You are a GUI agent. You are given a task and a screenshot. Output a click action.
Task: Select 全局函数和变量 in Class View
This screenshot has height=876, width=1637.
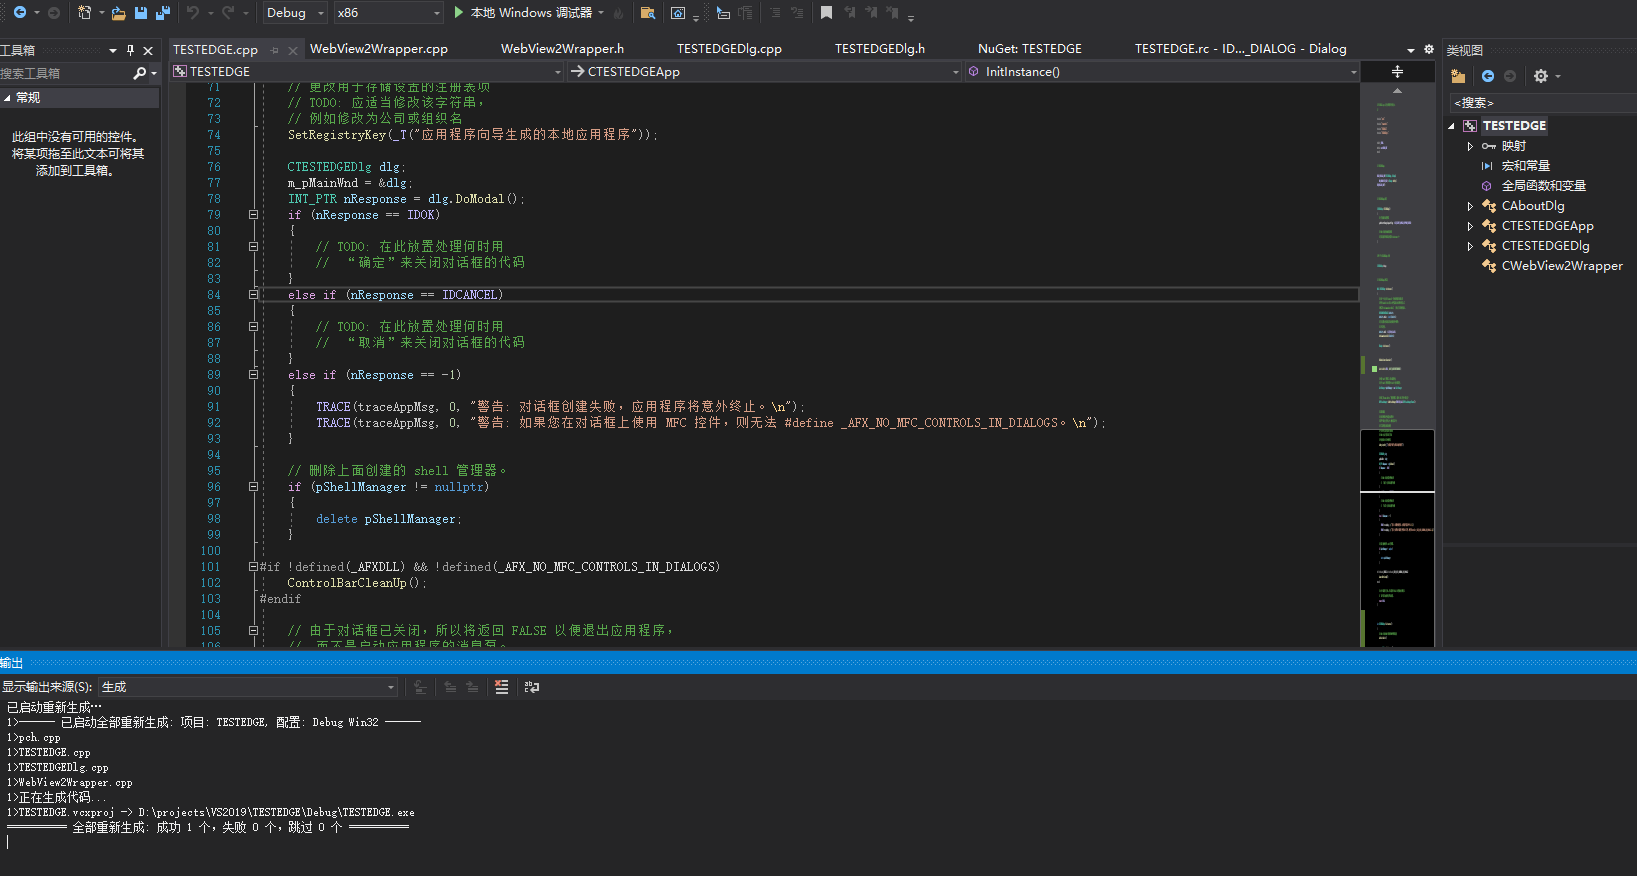(x=1543, y=186)
